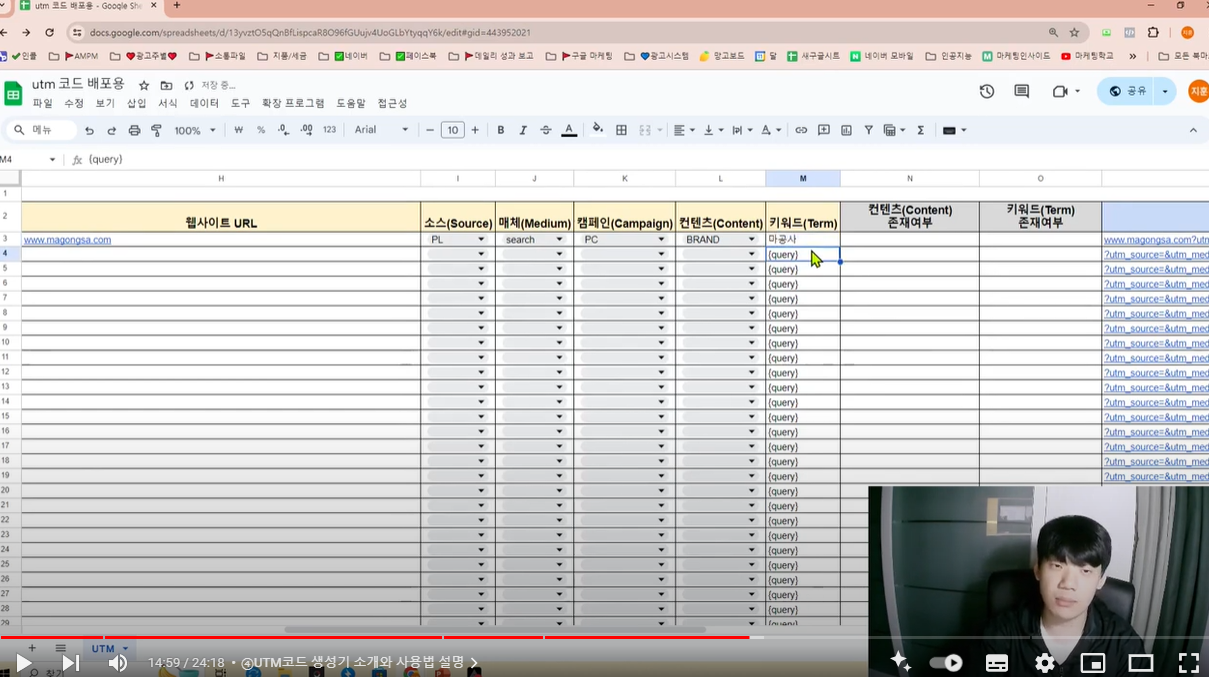Open the fill color bucket
Screen dimensions: 1209x677
[x=598, y=129]
